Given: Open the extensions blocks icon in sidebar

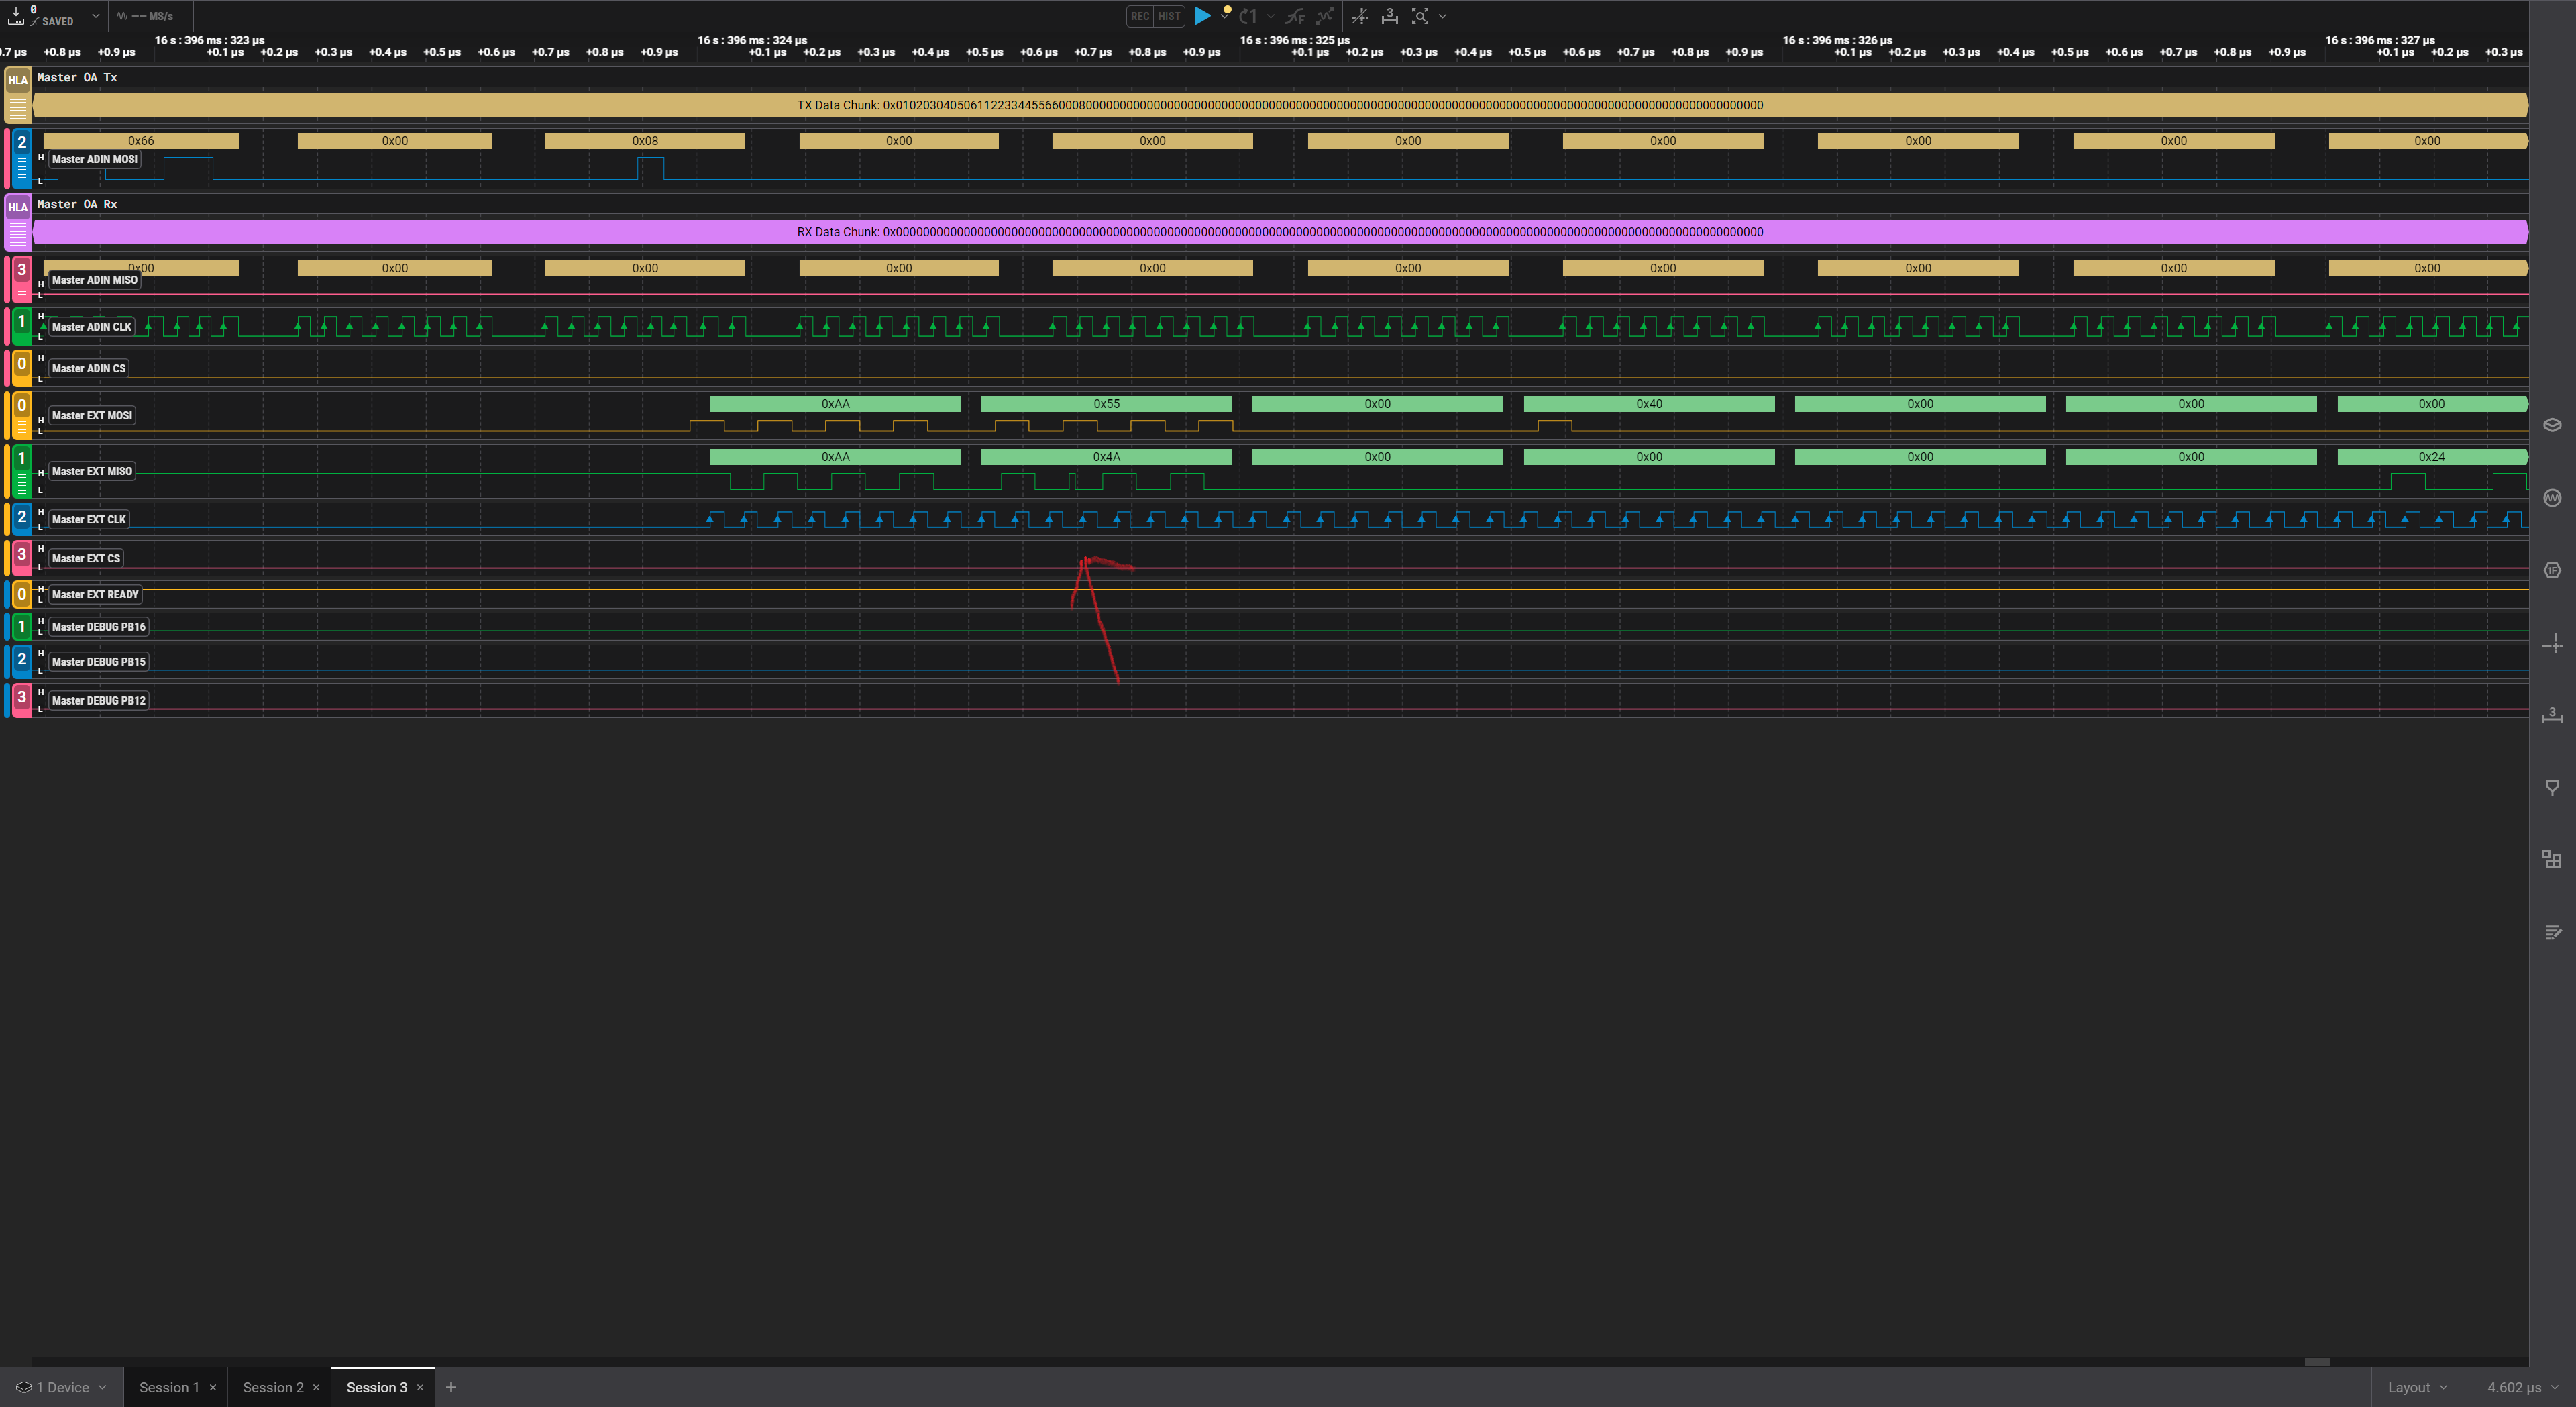Looking at the screenshot, I should pos(2552,859).
